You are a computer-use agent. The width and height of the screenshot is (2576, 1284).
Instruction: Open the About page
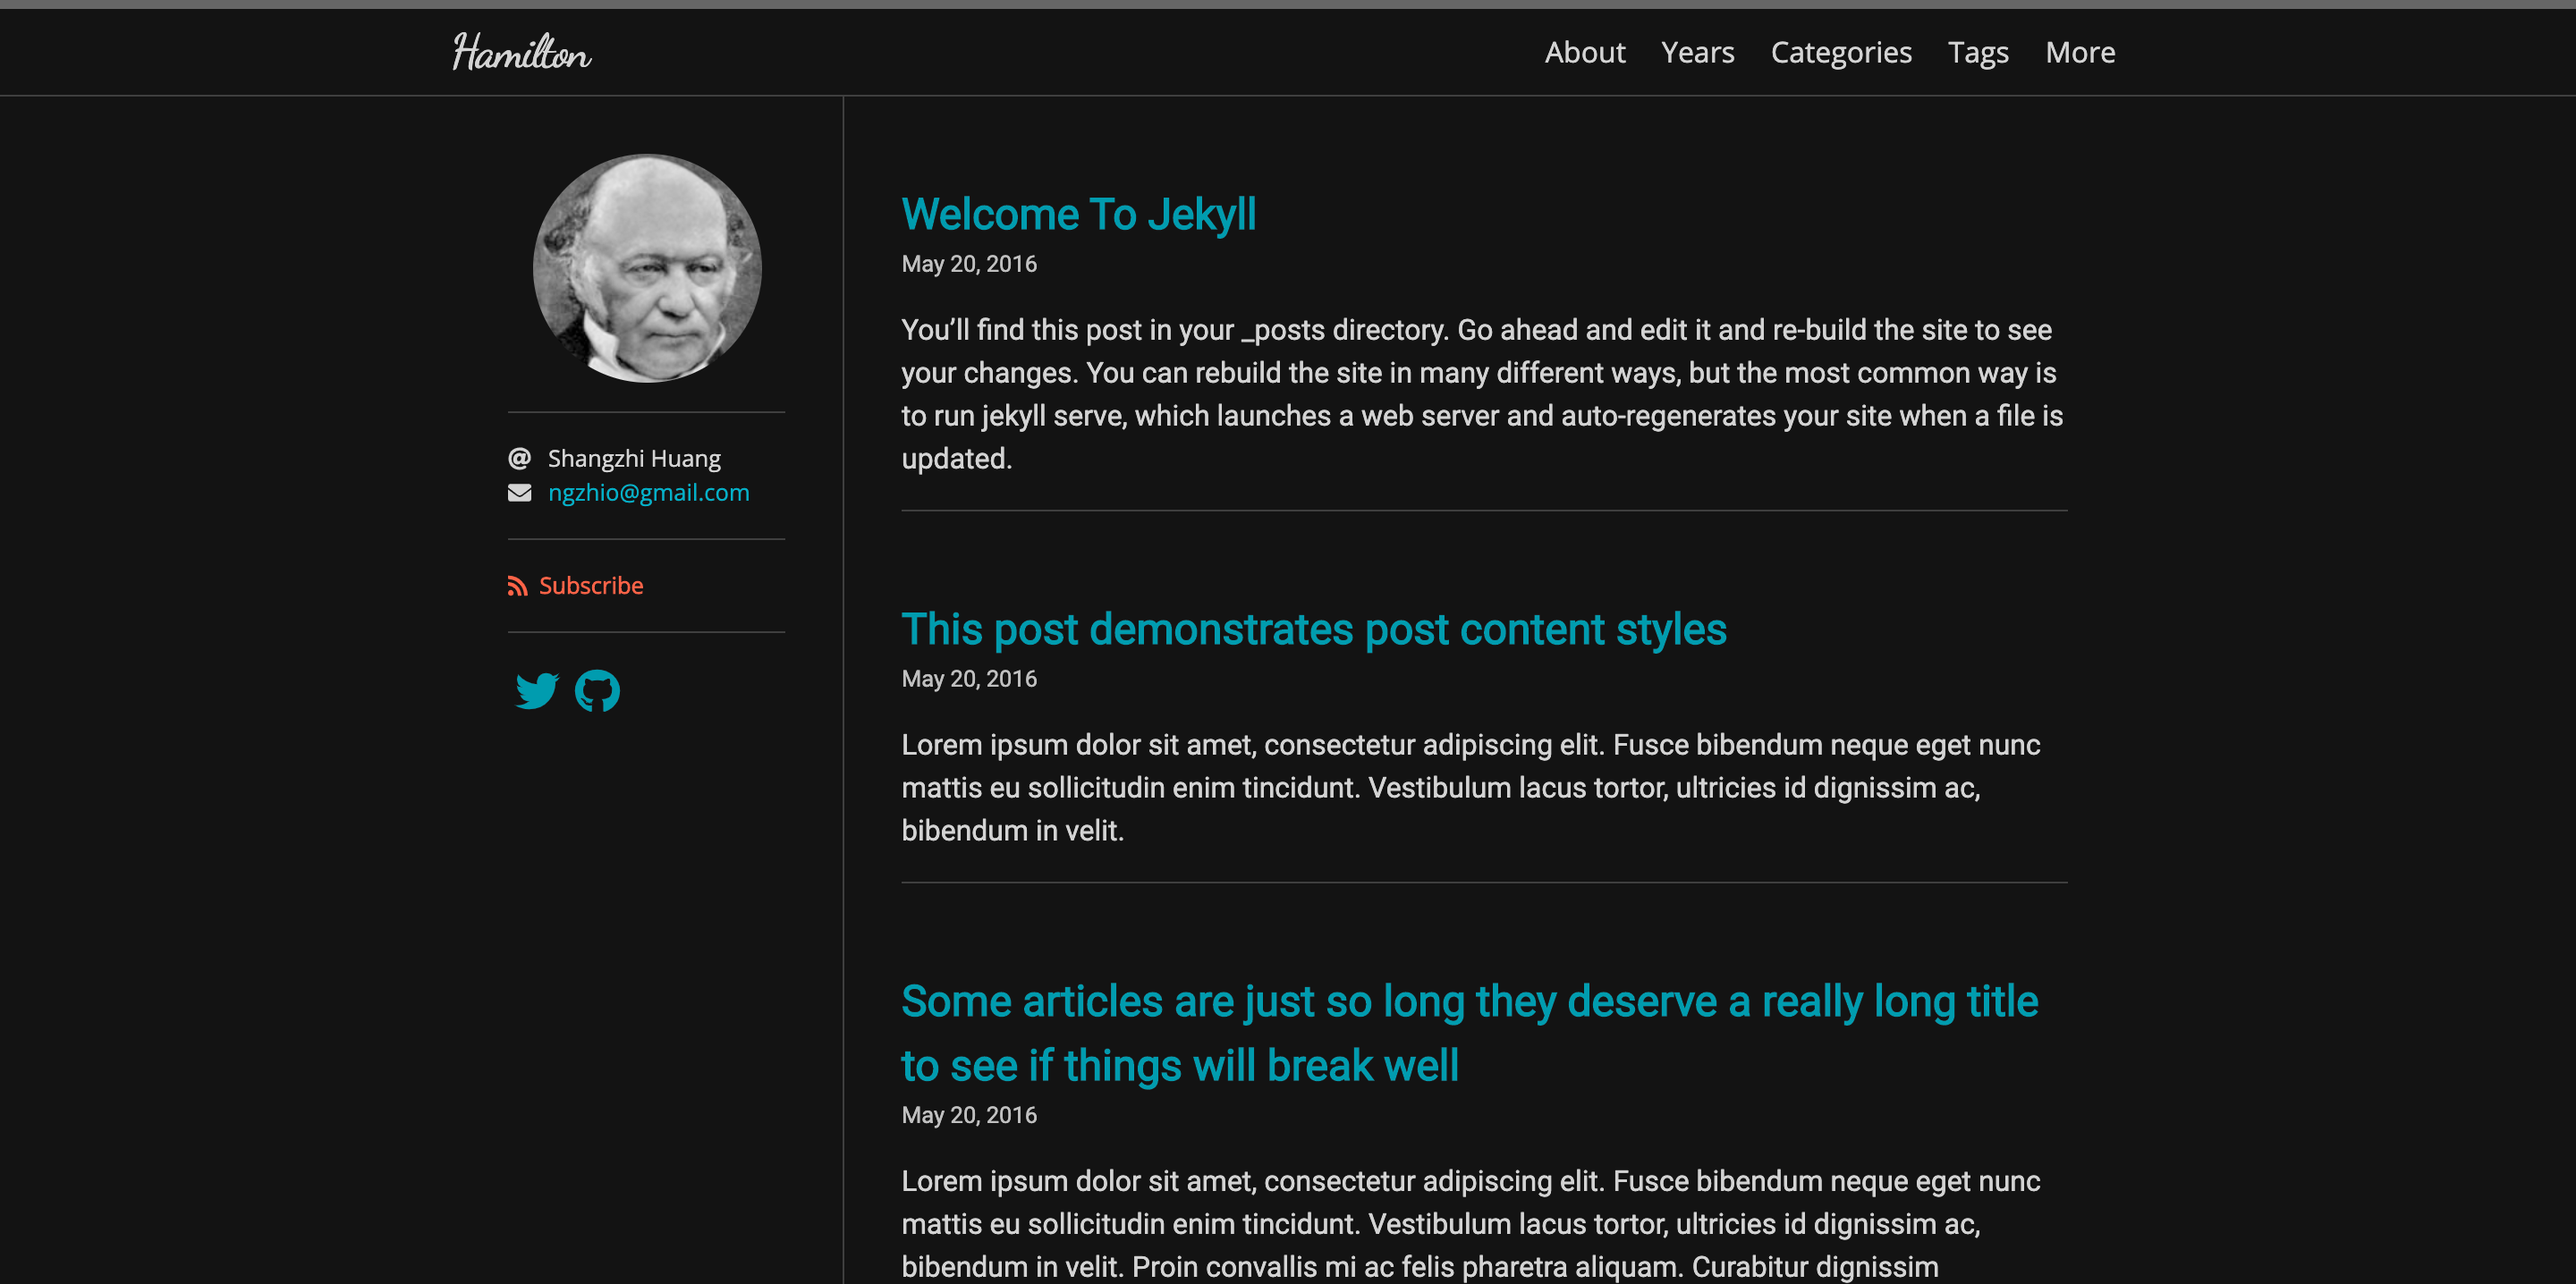(x=1584, y=52)
